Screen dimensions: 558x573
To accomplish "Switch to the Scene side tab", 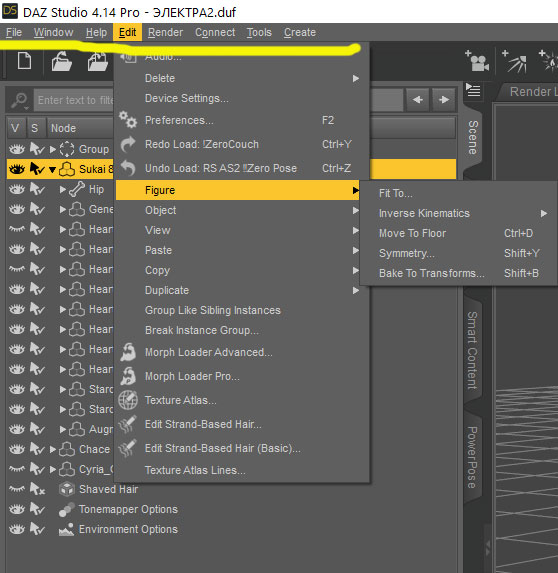I will [x=473, y=138].
